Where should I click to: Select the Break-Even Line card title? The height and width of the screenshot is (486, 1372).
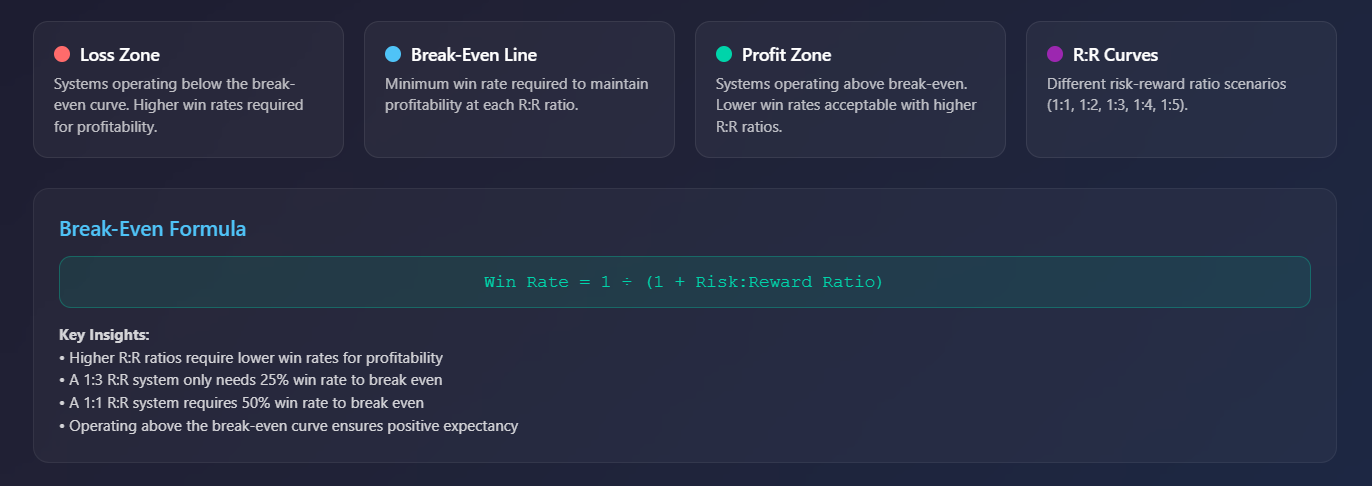(x=473, y=55)
